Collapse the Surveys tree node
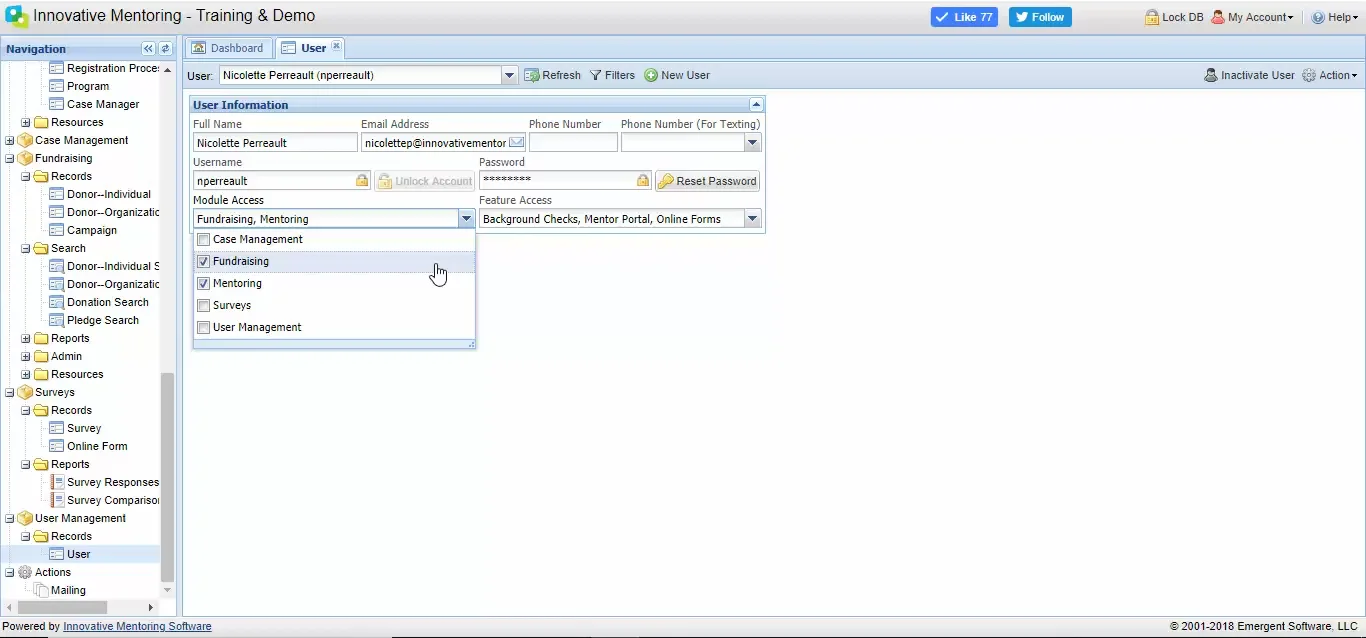The height and width of the screenshot is (638, 1366). pyautogui.click(x=10, y=392)
